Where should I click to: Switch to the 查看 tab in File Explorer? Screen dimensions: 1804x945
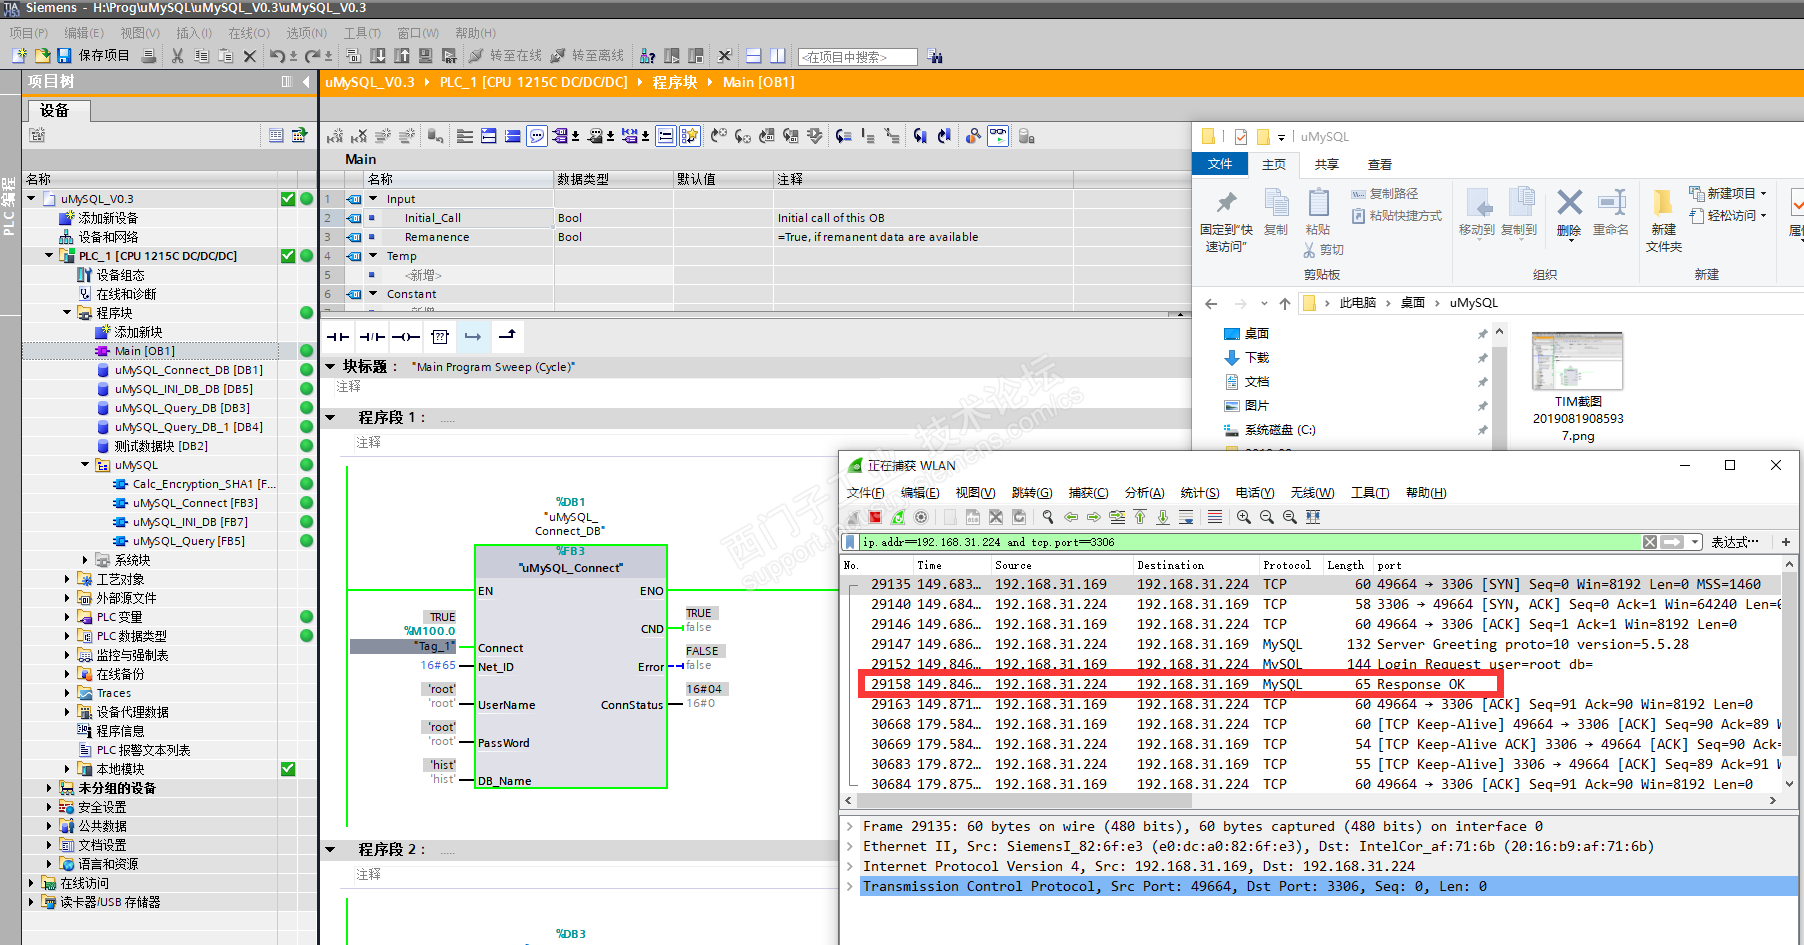tap(1380, 165)
